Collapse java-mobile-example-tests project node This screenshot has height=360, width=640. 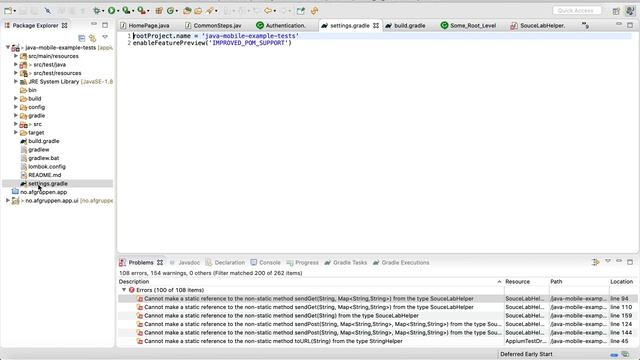(8, 47)
